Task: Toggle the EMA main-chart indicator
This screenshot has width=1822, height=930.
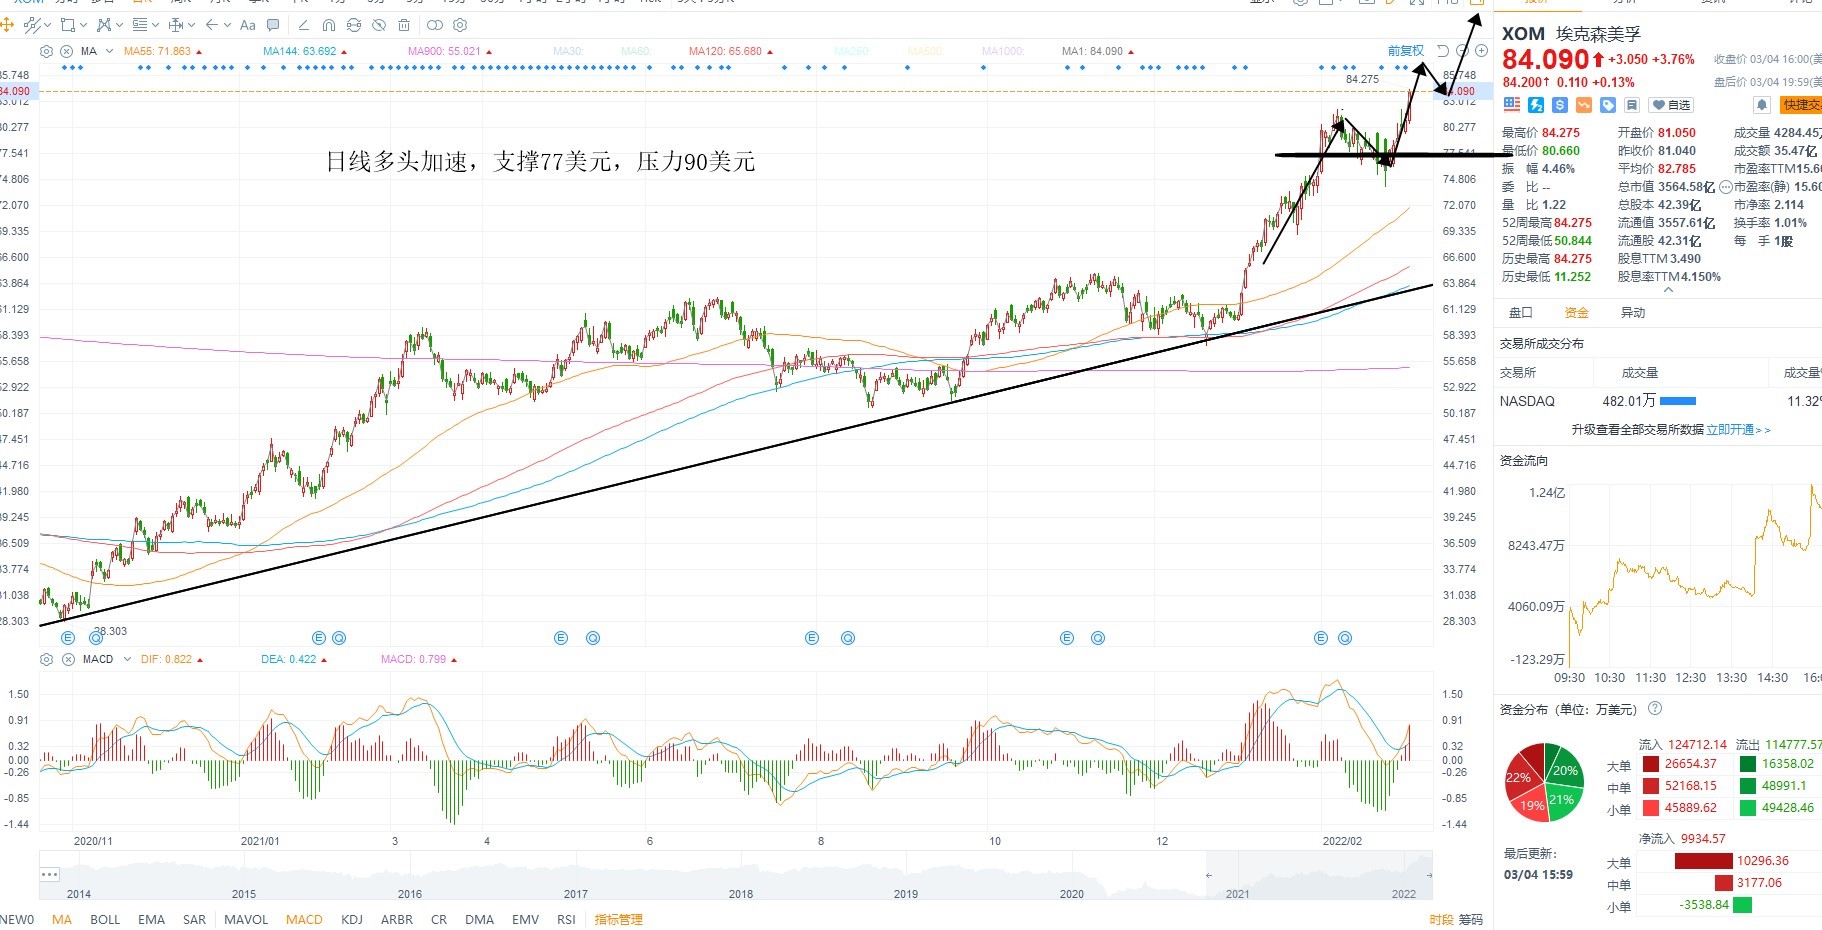Action: pos(152,919)
